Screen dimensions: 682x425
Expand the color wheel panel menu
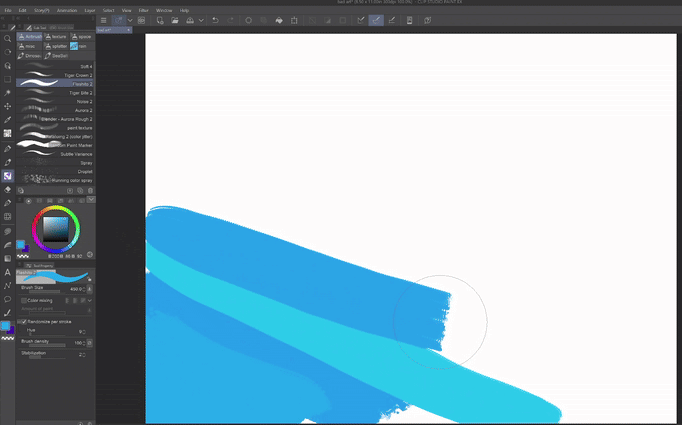[91, 200]
